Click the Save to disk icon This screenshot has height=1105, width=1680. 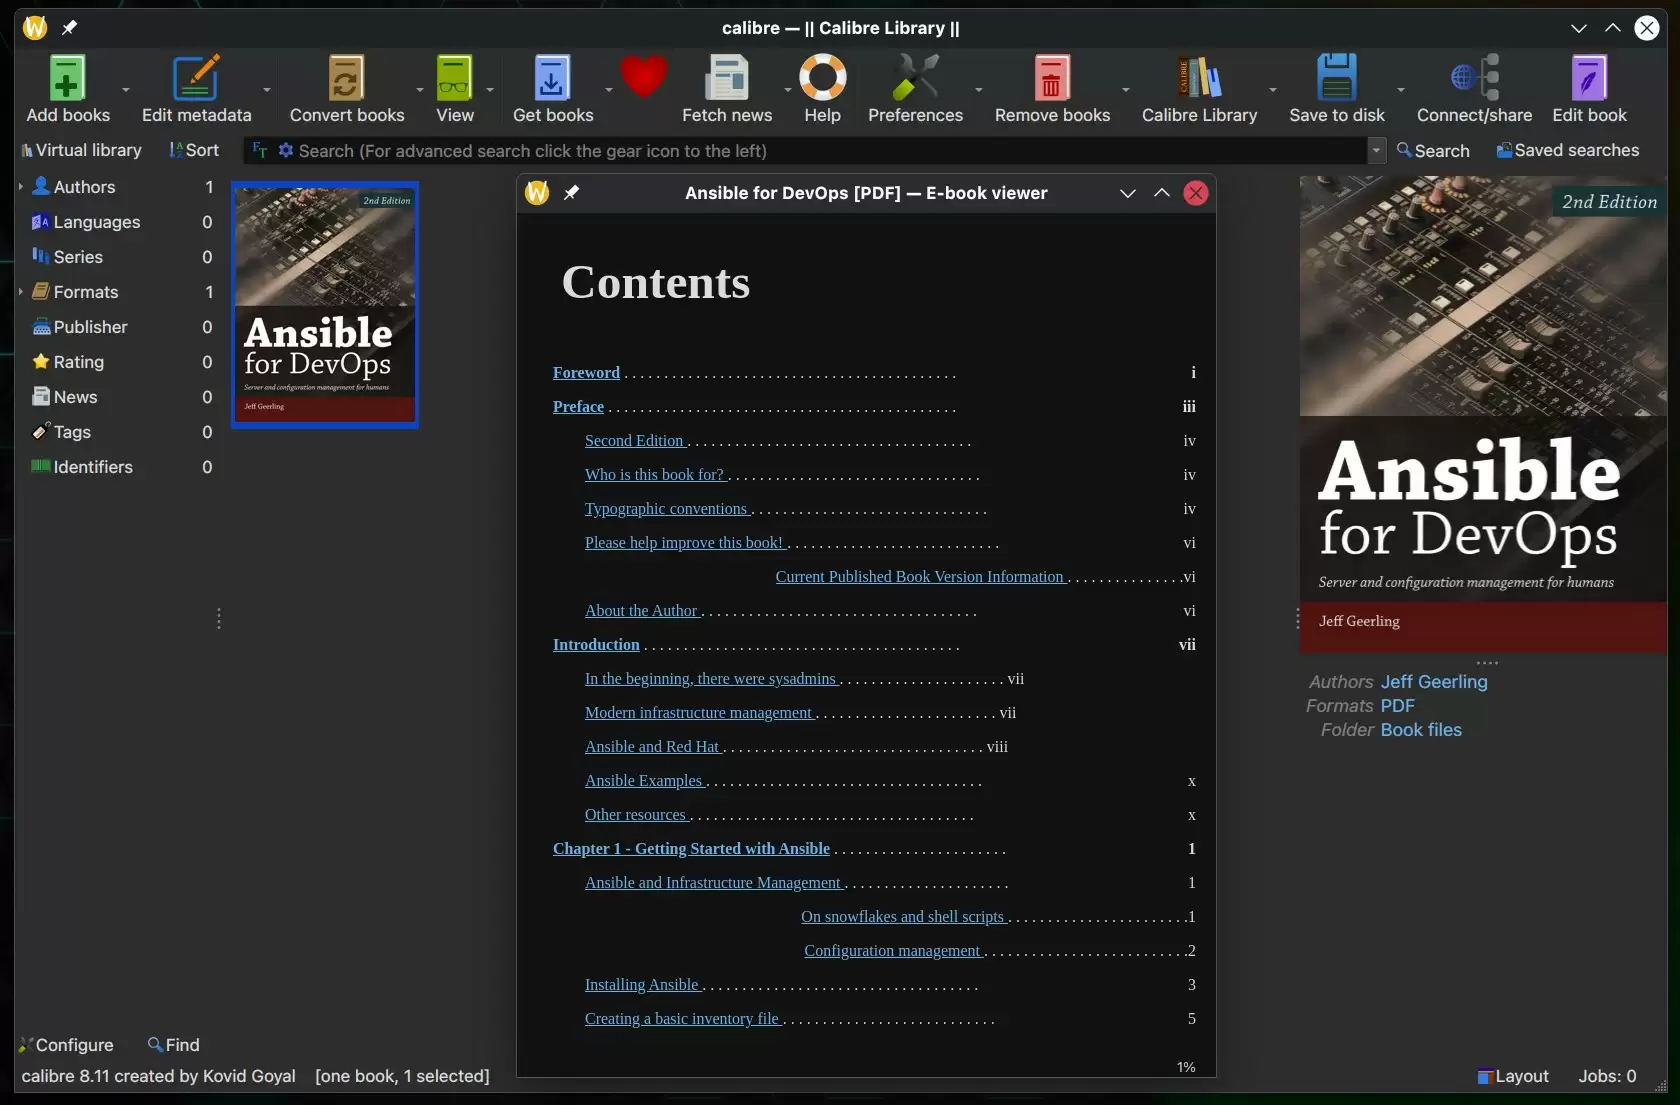(x=1336, y=80)
